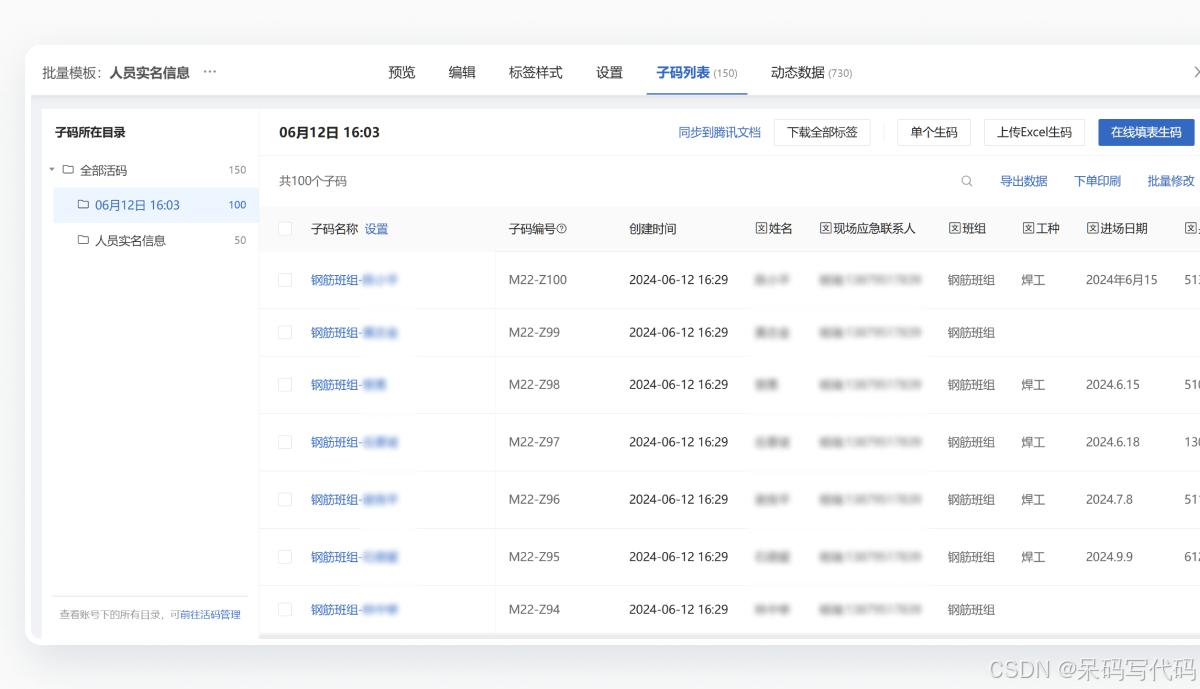1200x689 pixels.
Task: Click the field icon beside 班组 column
Action: click(954, 229)
